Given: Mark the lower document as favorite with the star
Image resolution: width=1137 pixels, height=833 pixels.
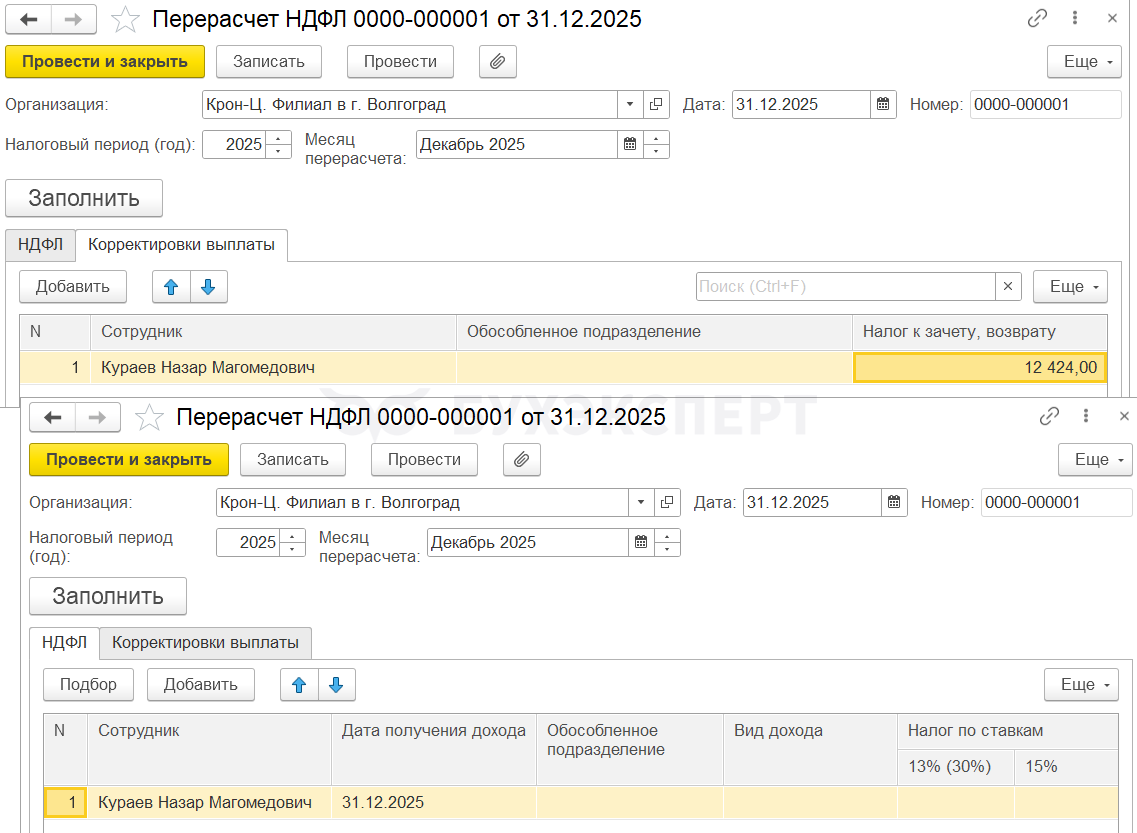Looking at the screenshot, I should (x=149, y=417).
